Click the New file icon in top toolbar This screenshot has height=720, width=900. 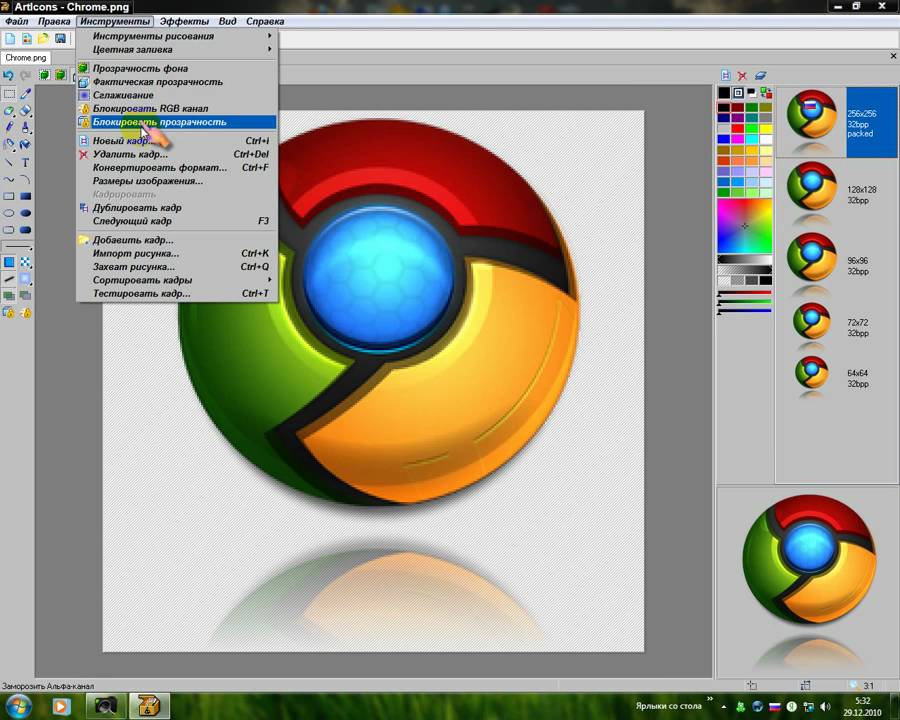pos(10,38)
